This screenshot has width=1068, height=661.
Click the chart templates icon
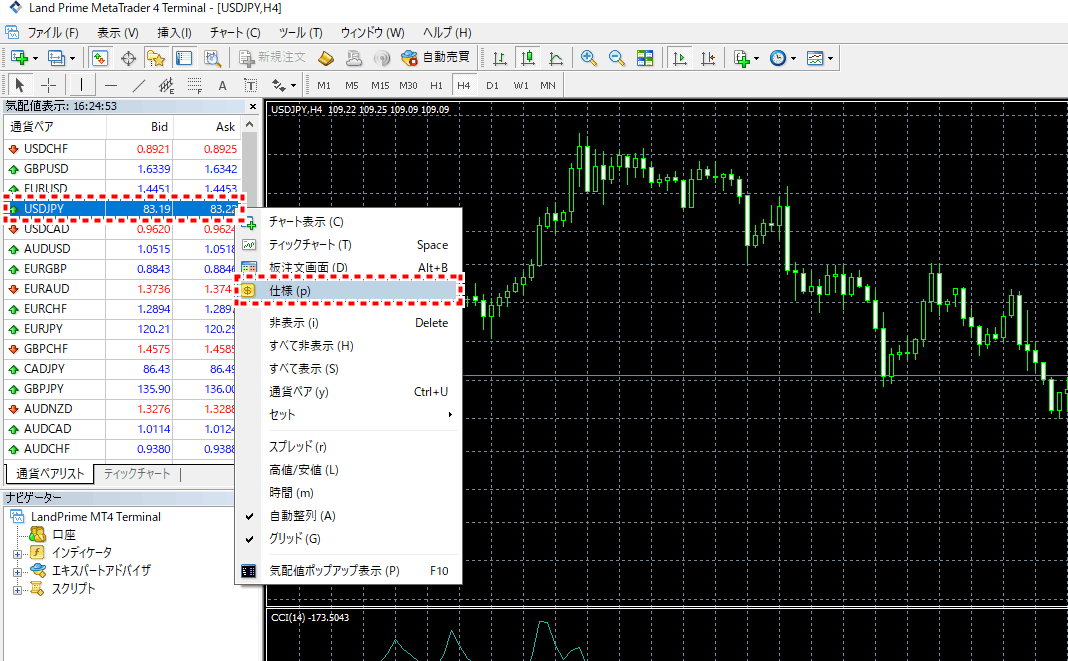[x=815, y=58]
